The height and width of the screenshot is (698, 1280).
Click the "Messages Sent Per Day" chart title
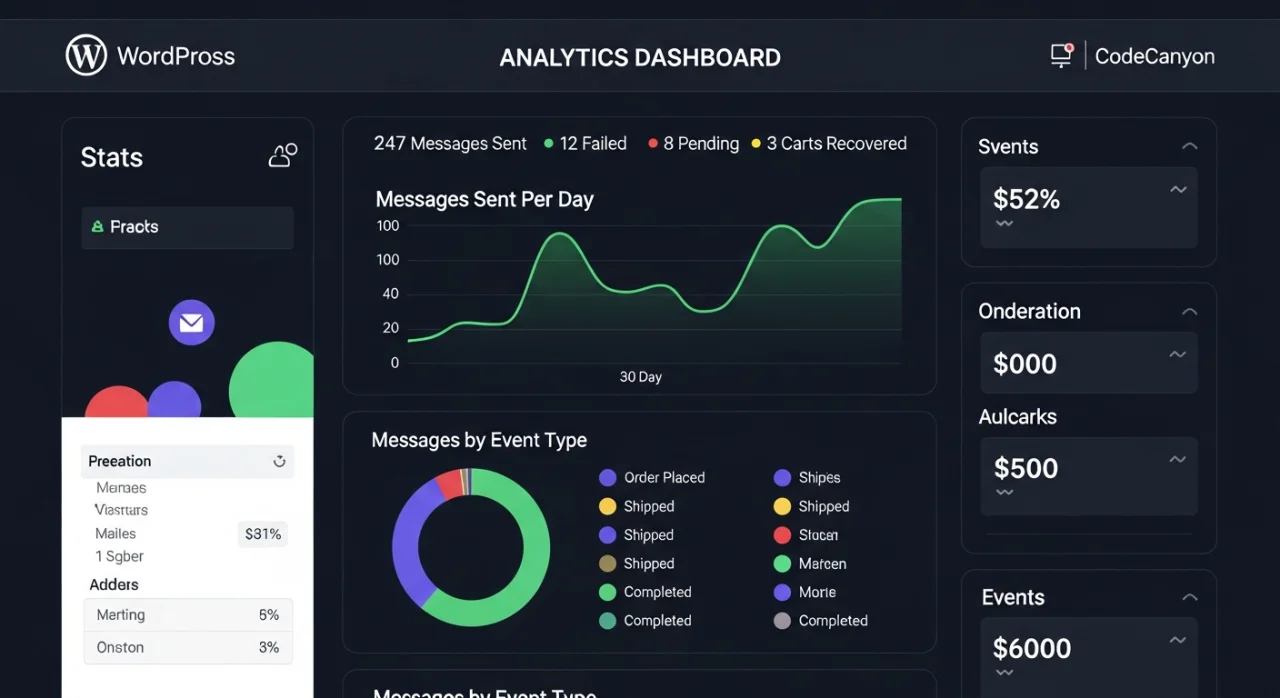click(x=485, y=199)
